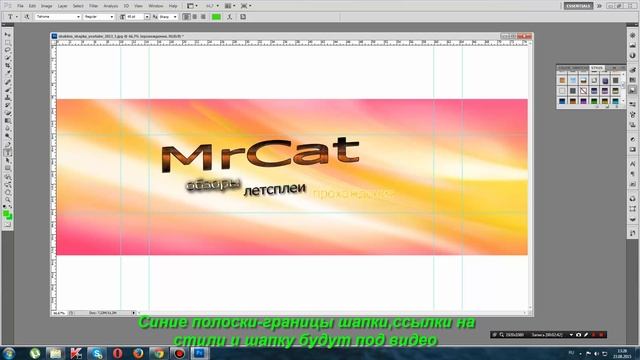The width and height of the screenshot is (640, 360).
Task: Switch to the Styles panel tab
Action: tap(596, 68)
